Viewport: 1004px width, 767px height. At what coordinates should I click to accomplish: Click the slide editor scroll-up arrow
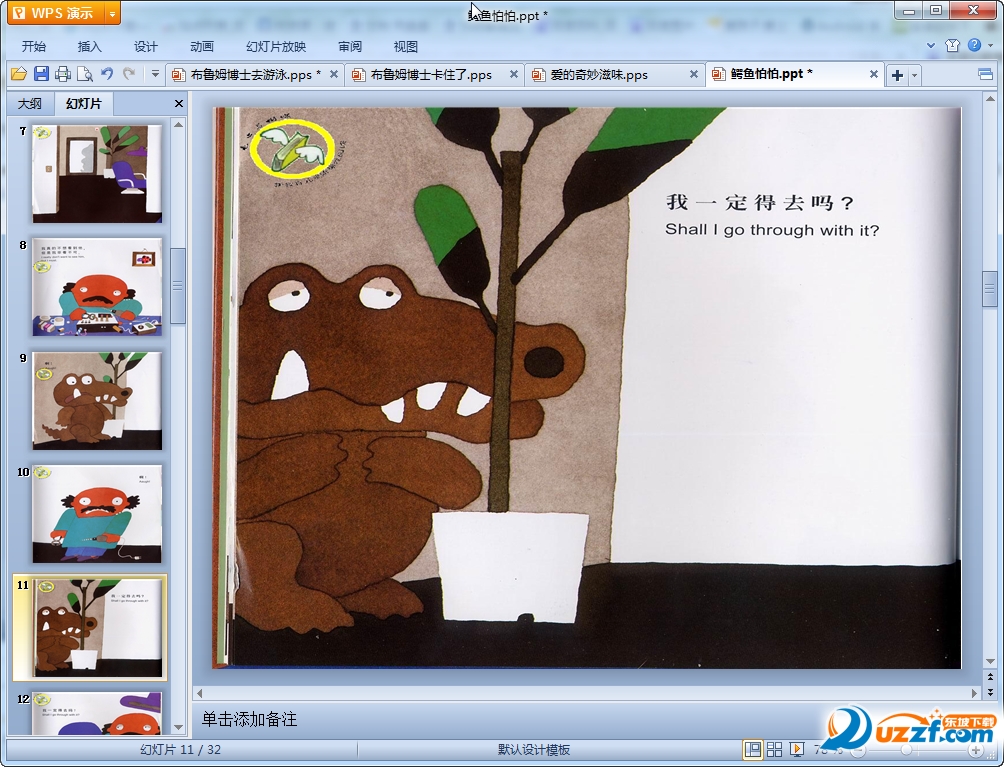(x=990, y=99)
